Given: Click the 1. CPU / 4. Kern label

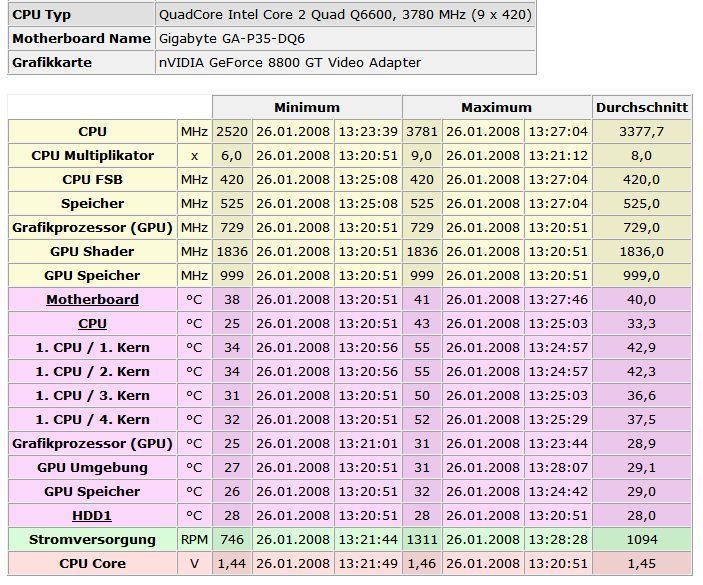Looking at the screenshot, I should pyautogui.click(x=92, y=420).
